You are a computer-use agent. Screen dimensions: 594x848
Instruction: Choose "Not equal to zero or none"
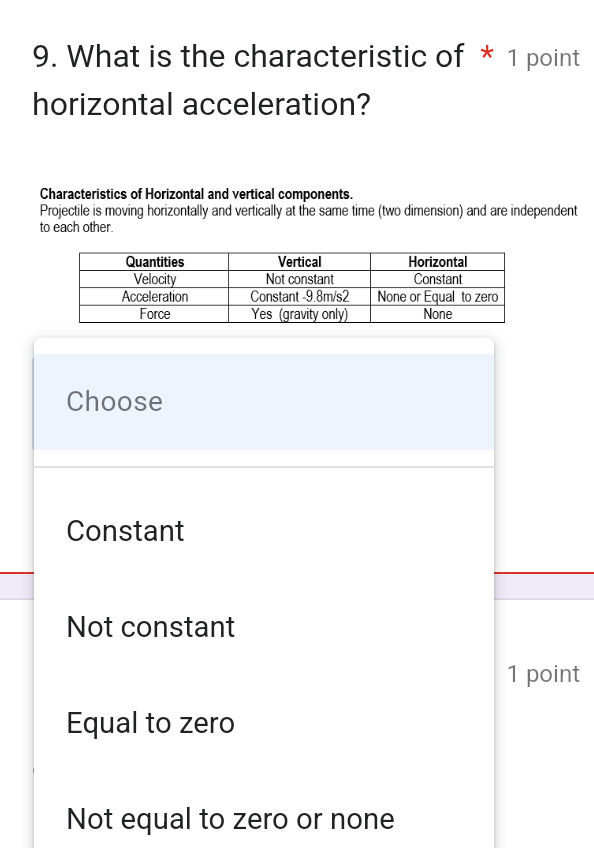tap(230, 819)
